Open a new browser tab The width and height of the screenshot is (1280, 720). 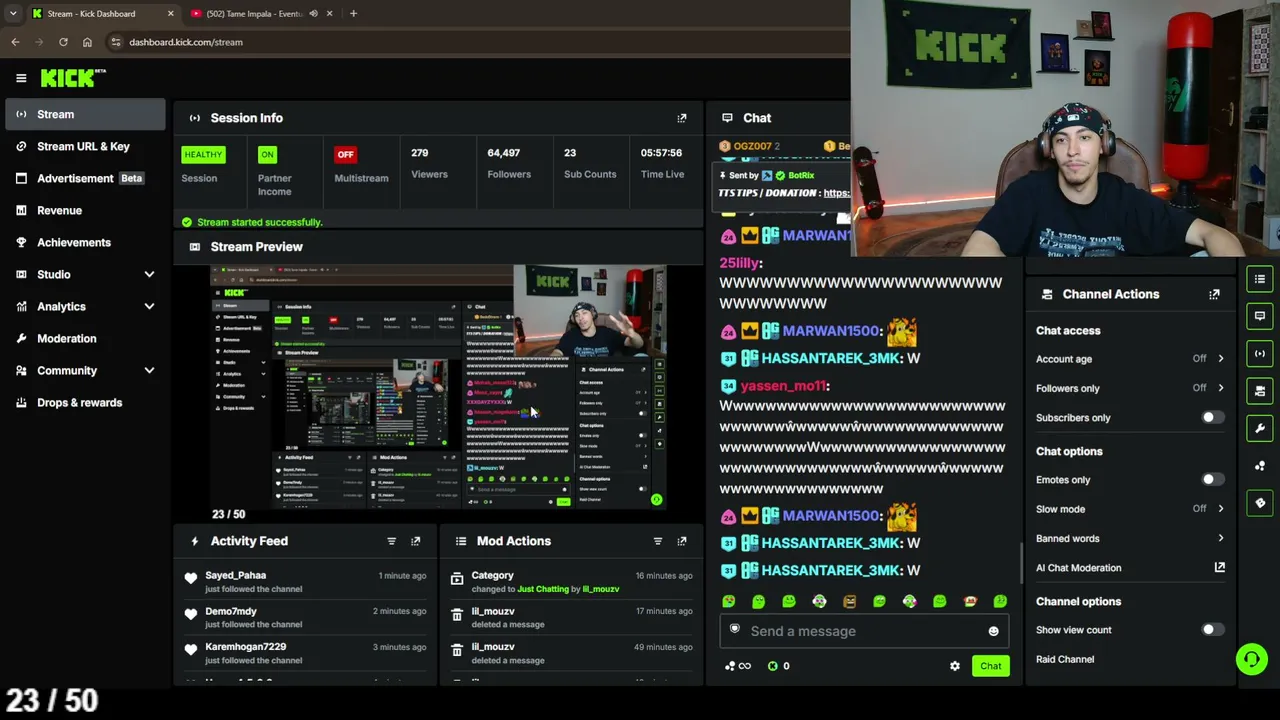pyautogui.click(x=353, y=14)
